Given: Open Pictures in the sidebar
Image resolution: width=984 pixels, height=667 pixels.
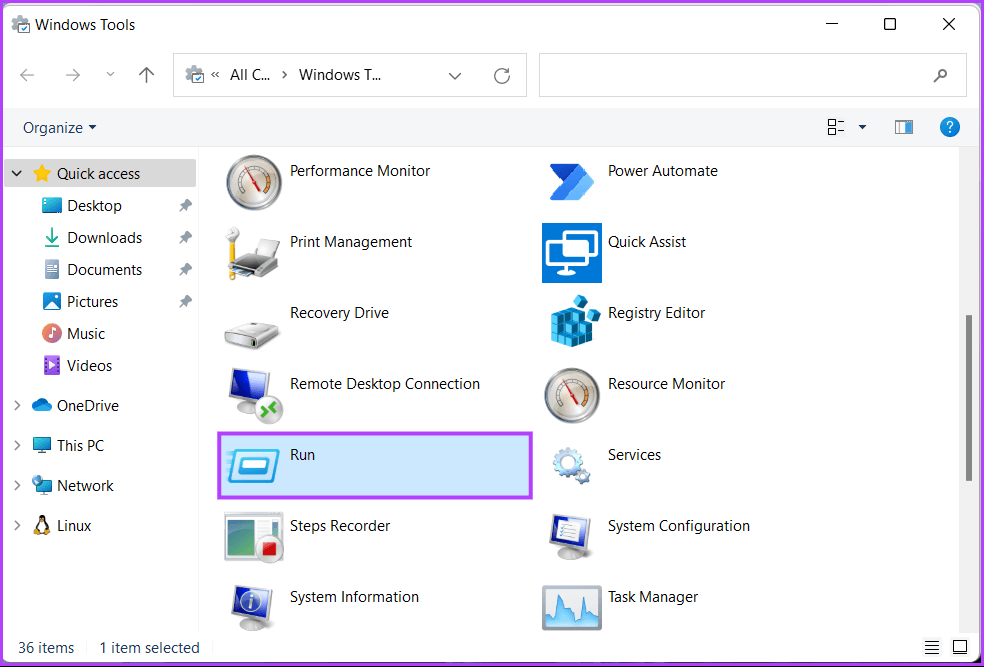Looking at the screenshot, I should point(92,302).
